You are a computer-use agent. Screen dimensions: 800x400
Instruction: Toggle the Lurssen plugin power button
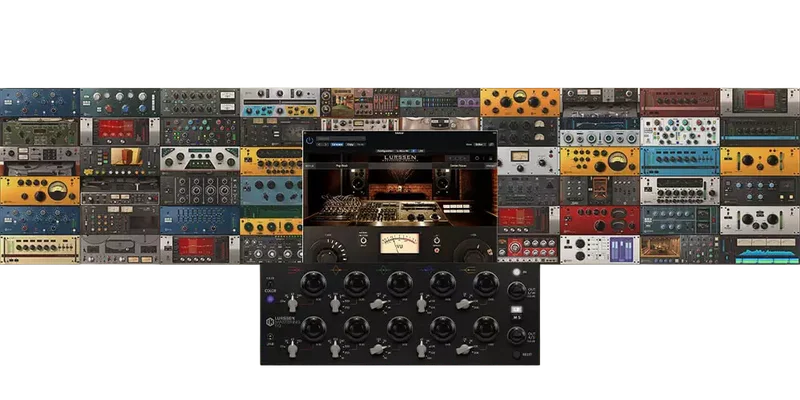tap(310, 140)
